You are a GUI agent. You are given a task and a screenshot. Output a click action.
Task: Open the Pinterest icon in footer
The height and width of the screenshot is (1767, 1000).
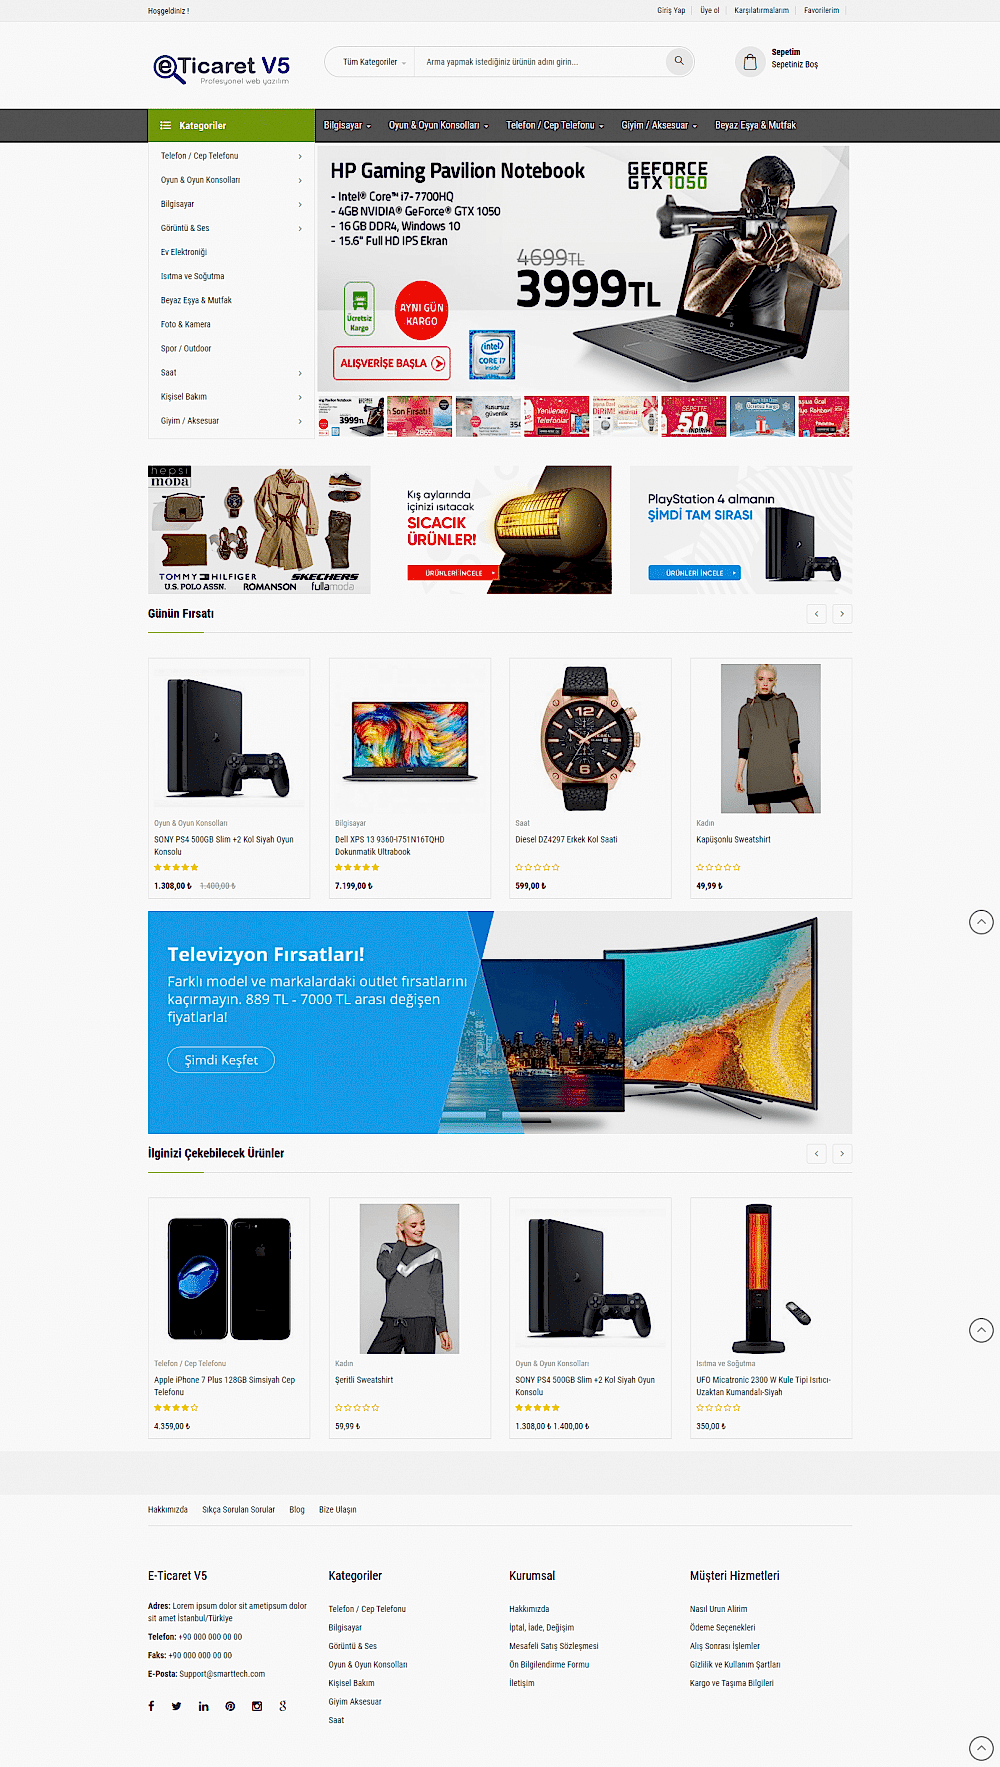click(x=230, y=1706)
